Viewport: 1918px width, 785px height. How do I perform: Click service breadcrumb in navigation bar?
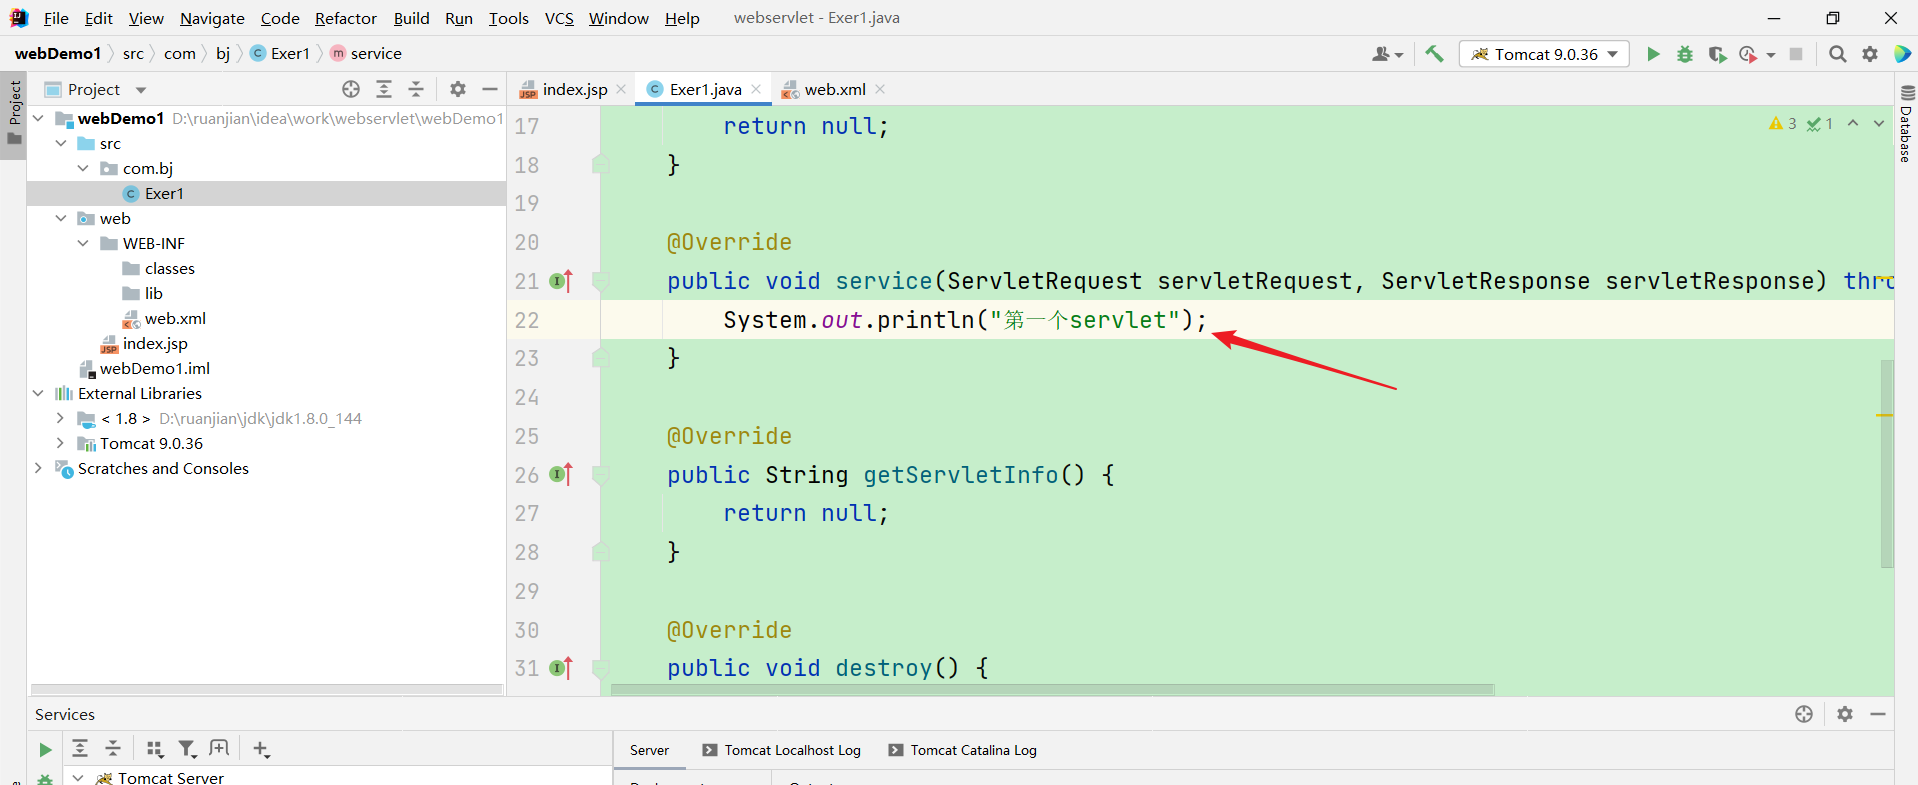(366, 53)
